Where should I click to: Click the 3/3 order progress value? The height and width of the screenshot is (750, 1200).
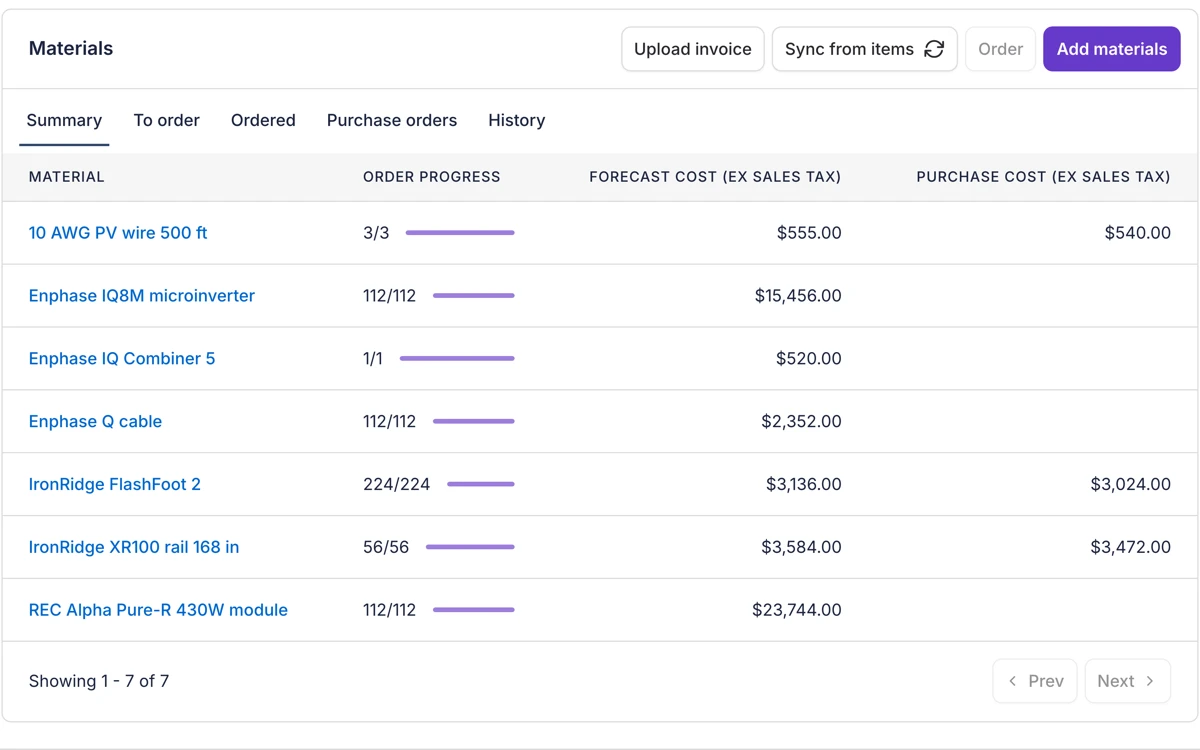pos(376,233)
